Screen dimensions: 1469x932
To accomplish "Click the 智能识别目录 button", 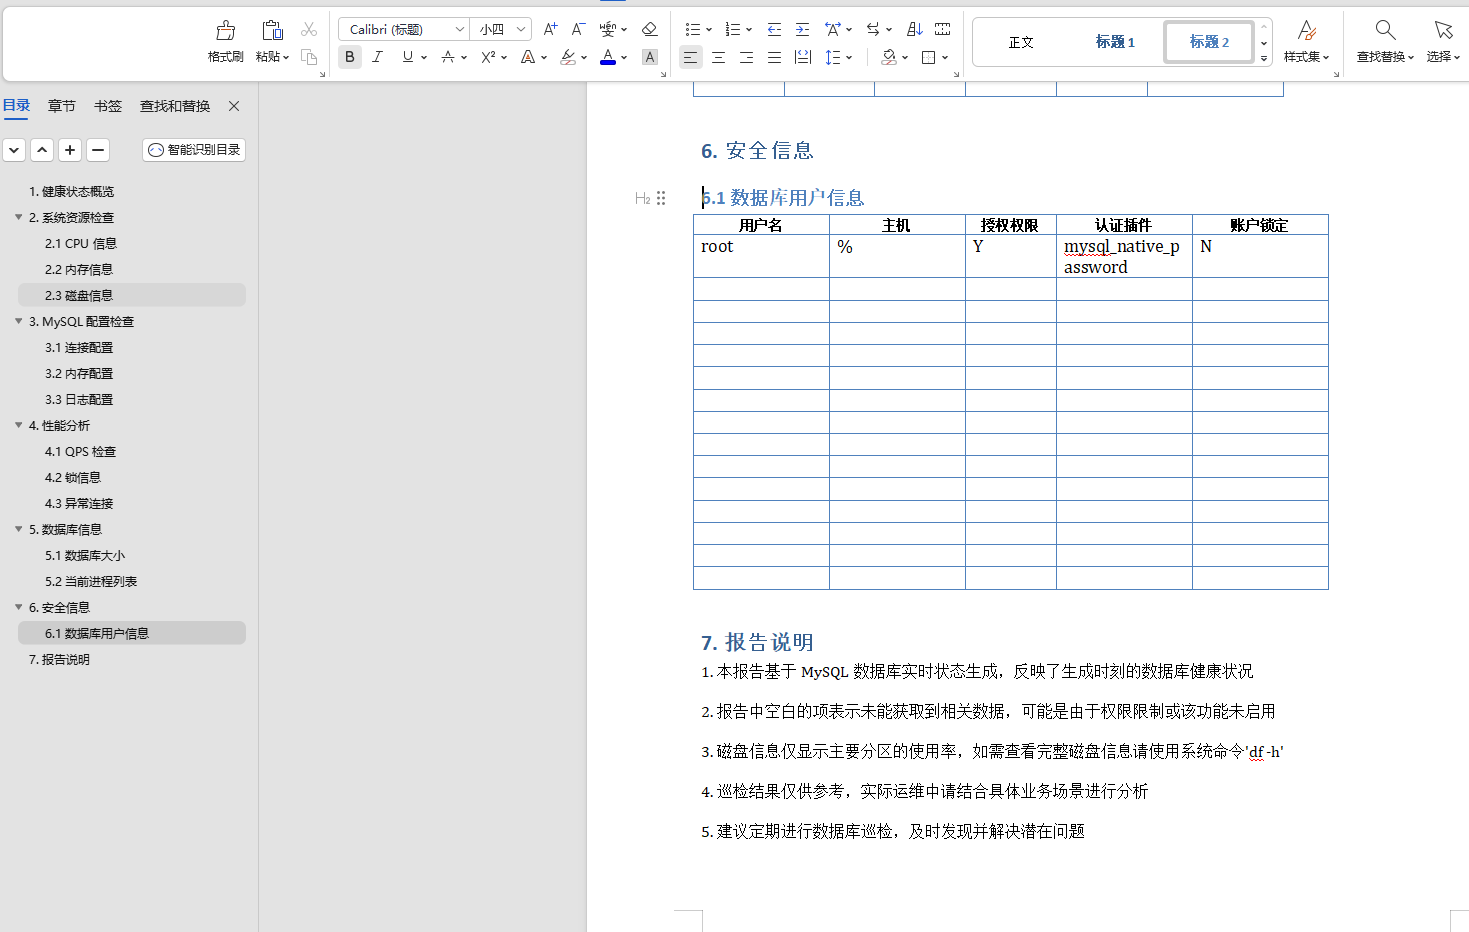I will click(x=194, y=150).
